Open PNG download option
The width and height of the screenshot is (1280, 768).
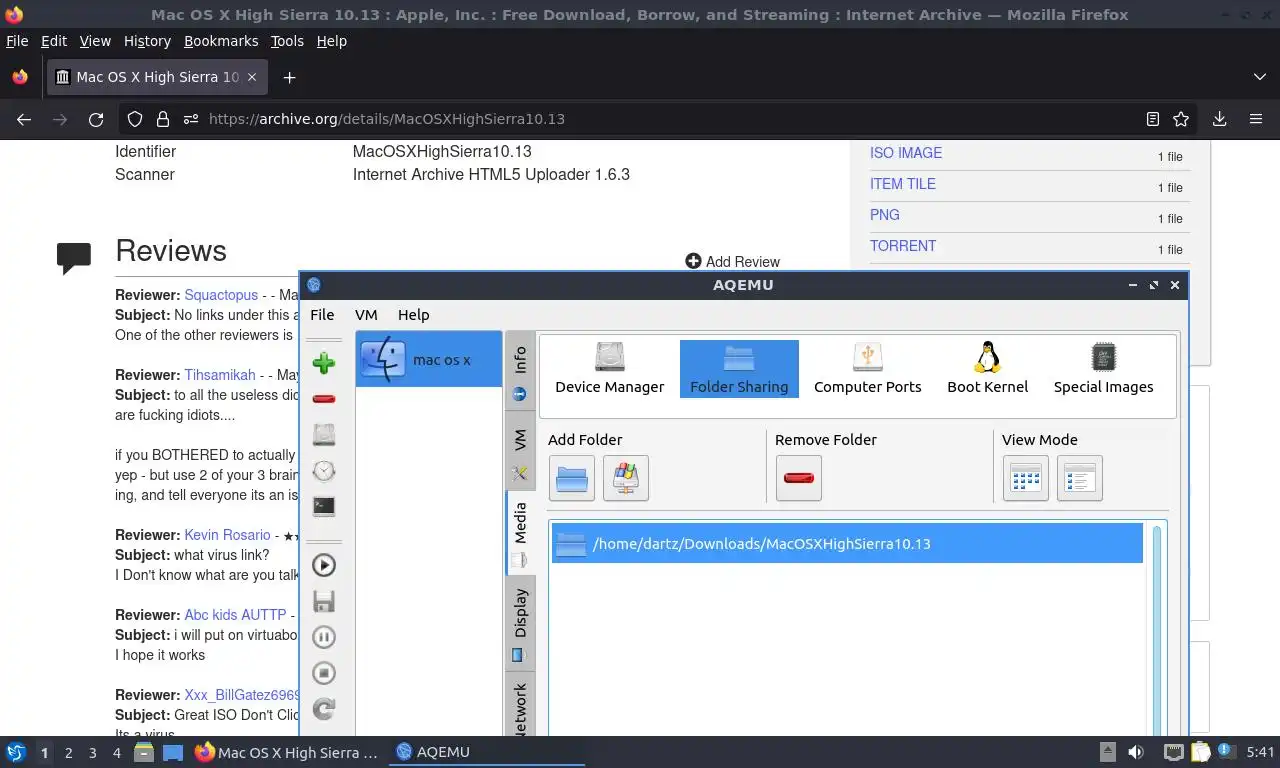pos(885,215)
